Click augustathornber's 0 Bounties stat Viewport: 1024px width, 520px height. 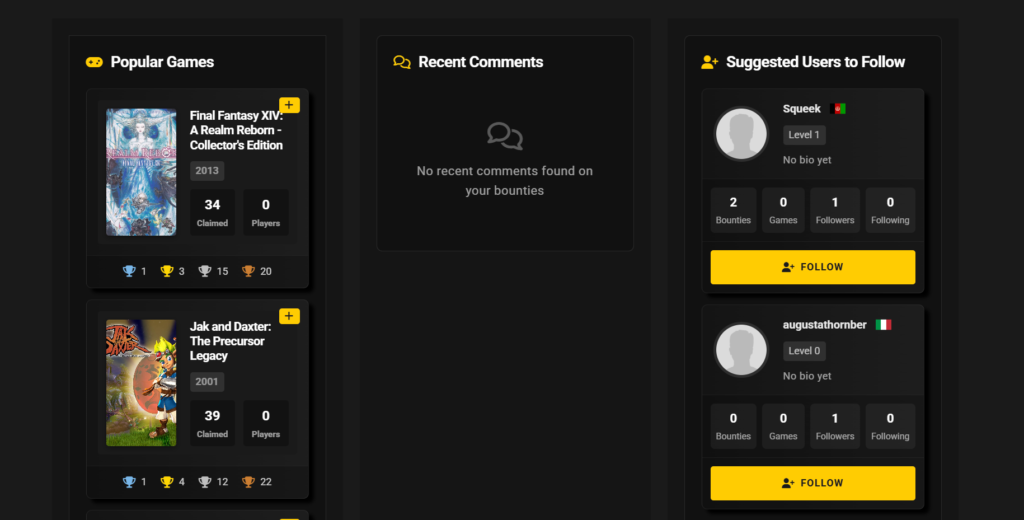[x=733, y=427]
